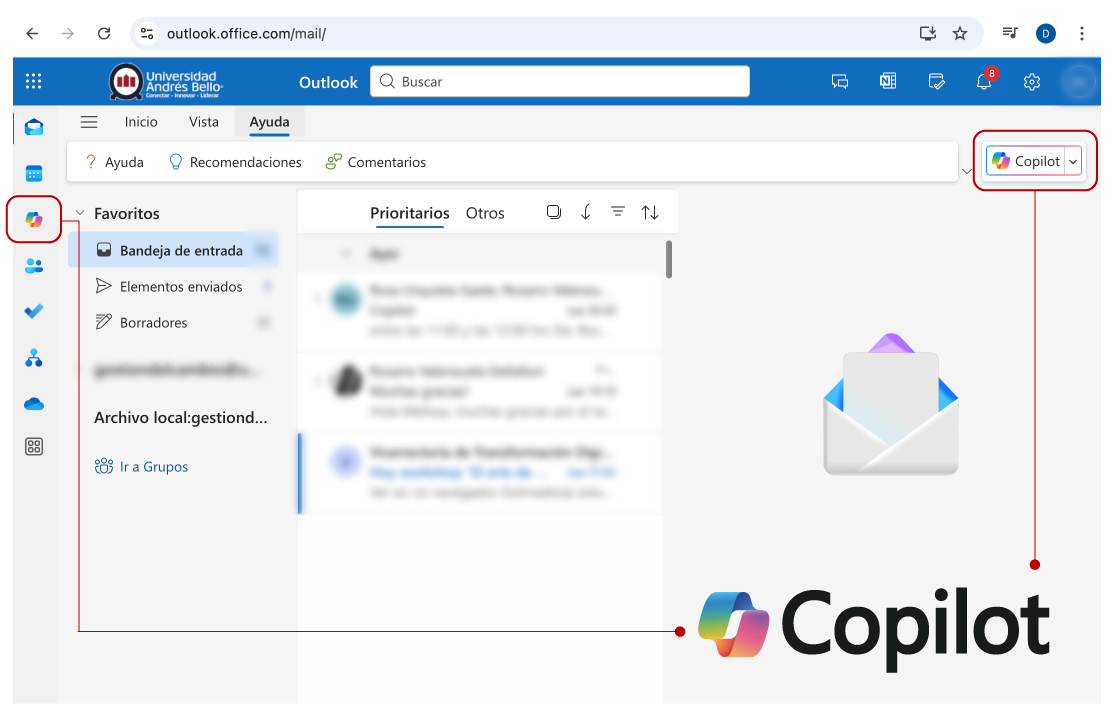Go back in the browser

pyautogui.click(x=32, y=33)
